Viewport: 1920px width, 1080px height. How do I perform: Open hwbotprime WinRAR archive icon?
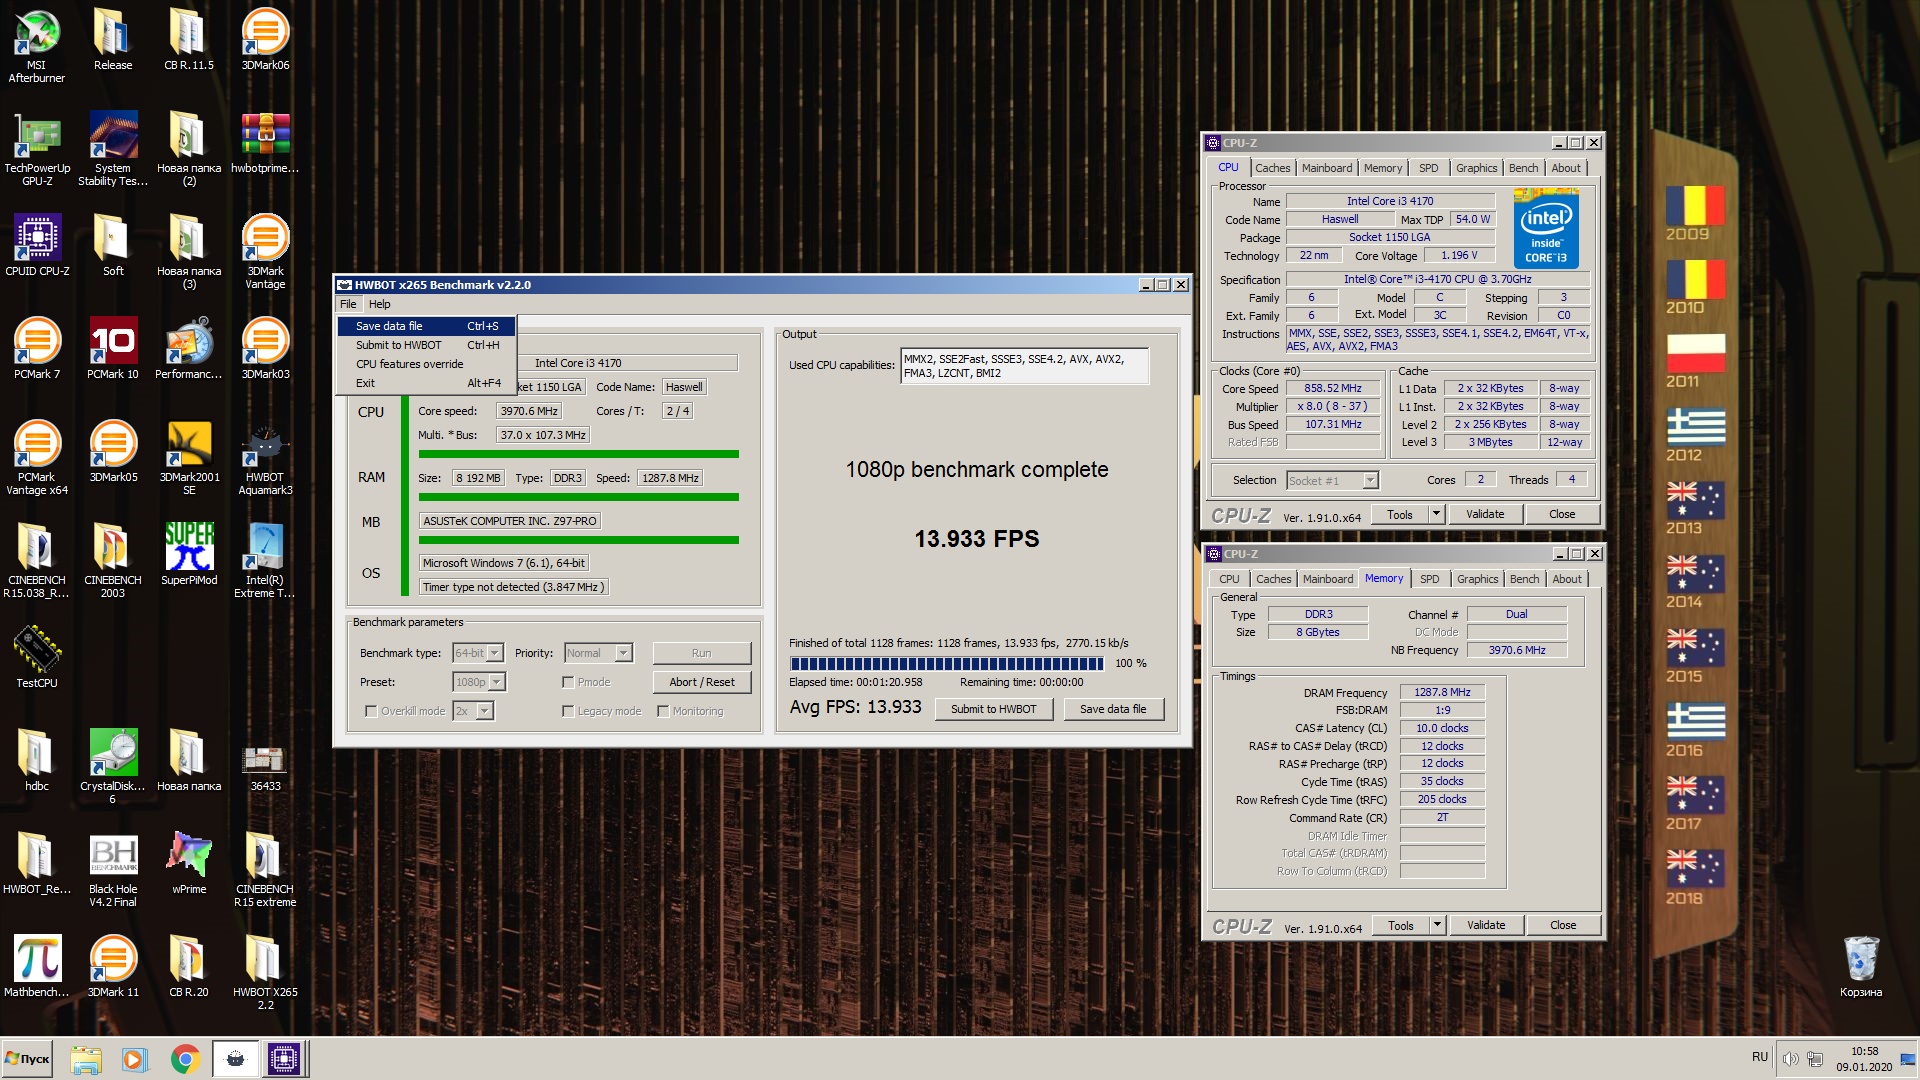[x=265, y=141]
